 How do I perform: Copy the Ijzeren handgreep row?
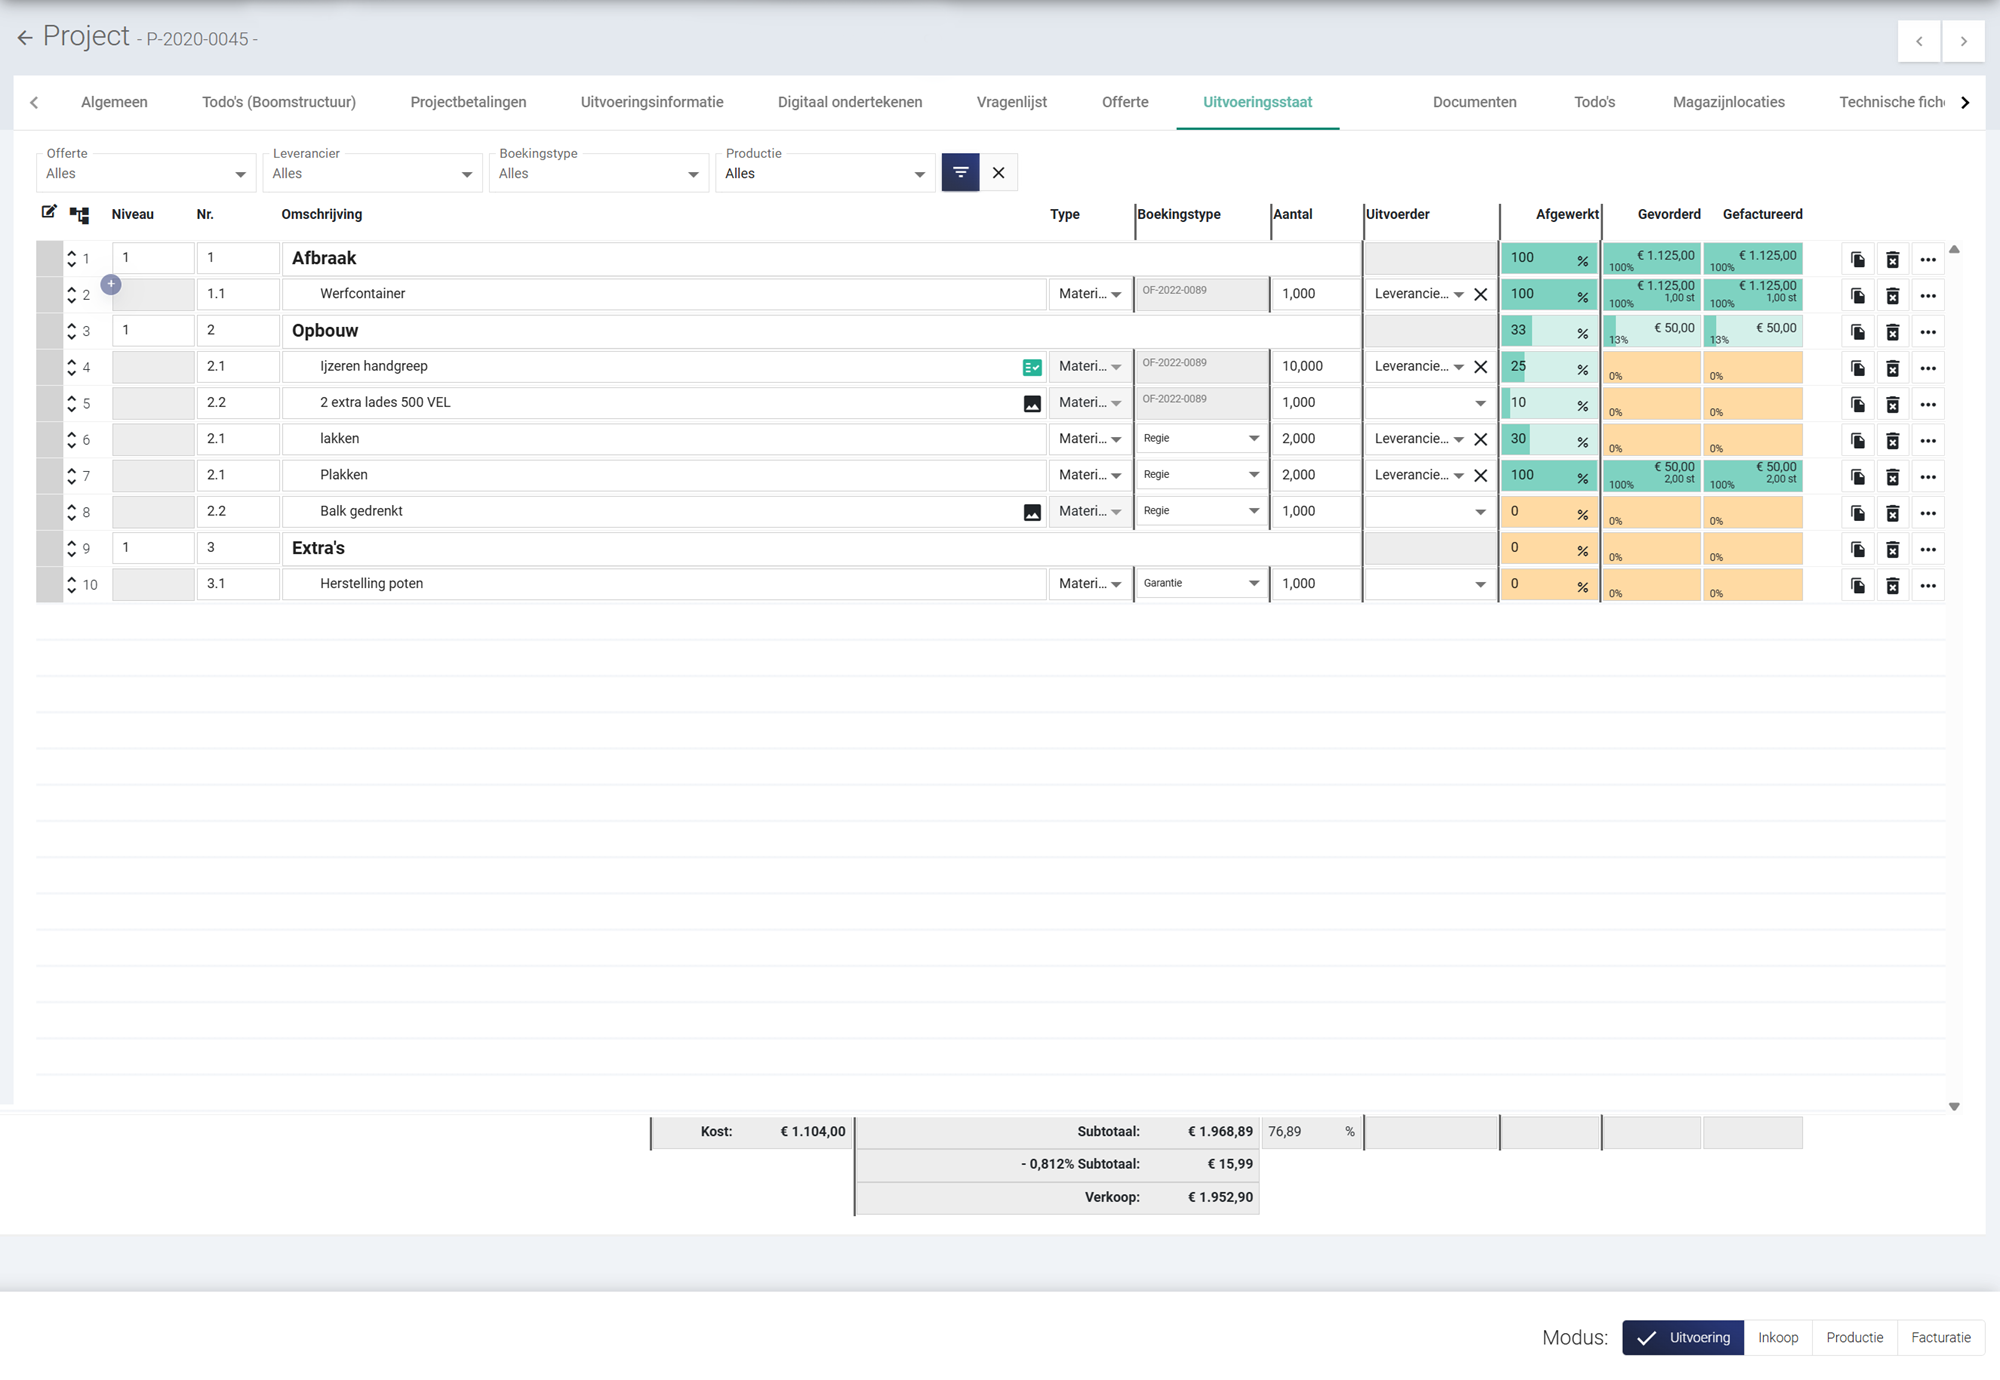[1857, 368]
